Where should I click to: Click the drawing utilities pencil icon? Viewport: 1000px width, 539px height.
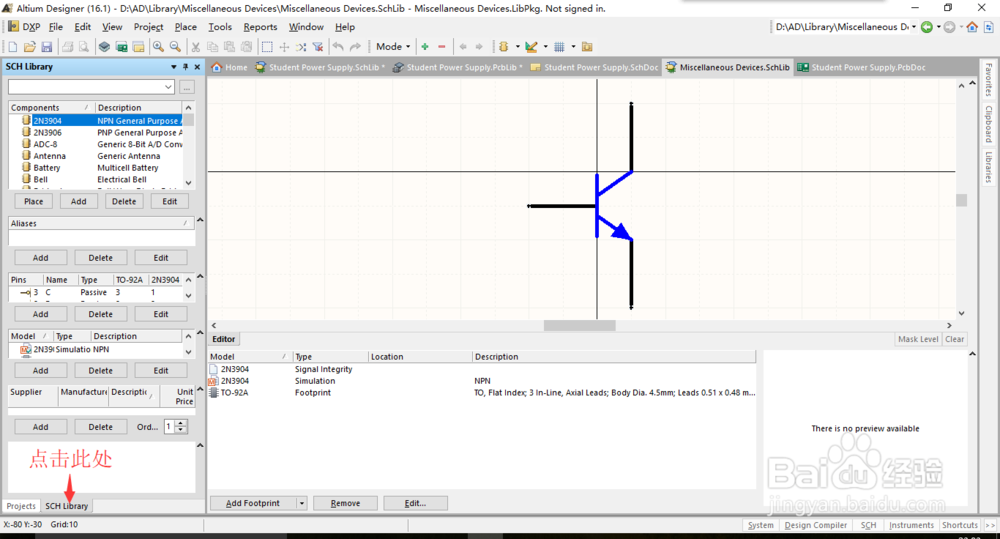point(531,47)
